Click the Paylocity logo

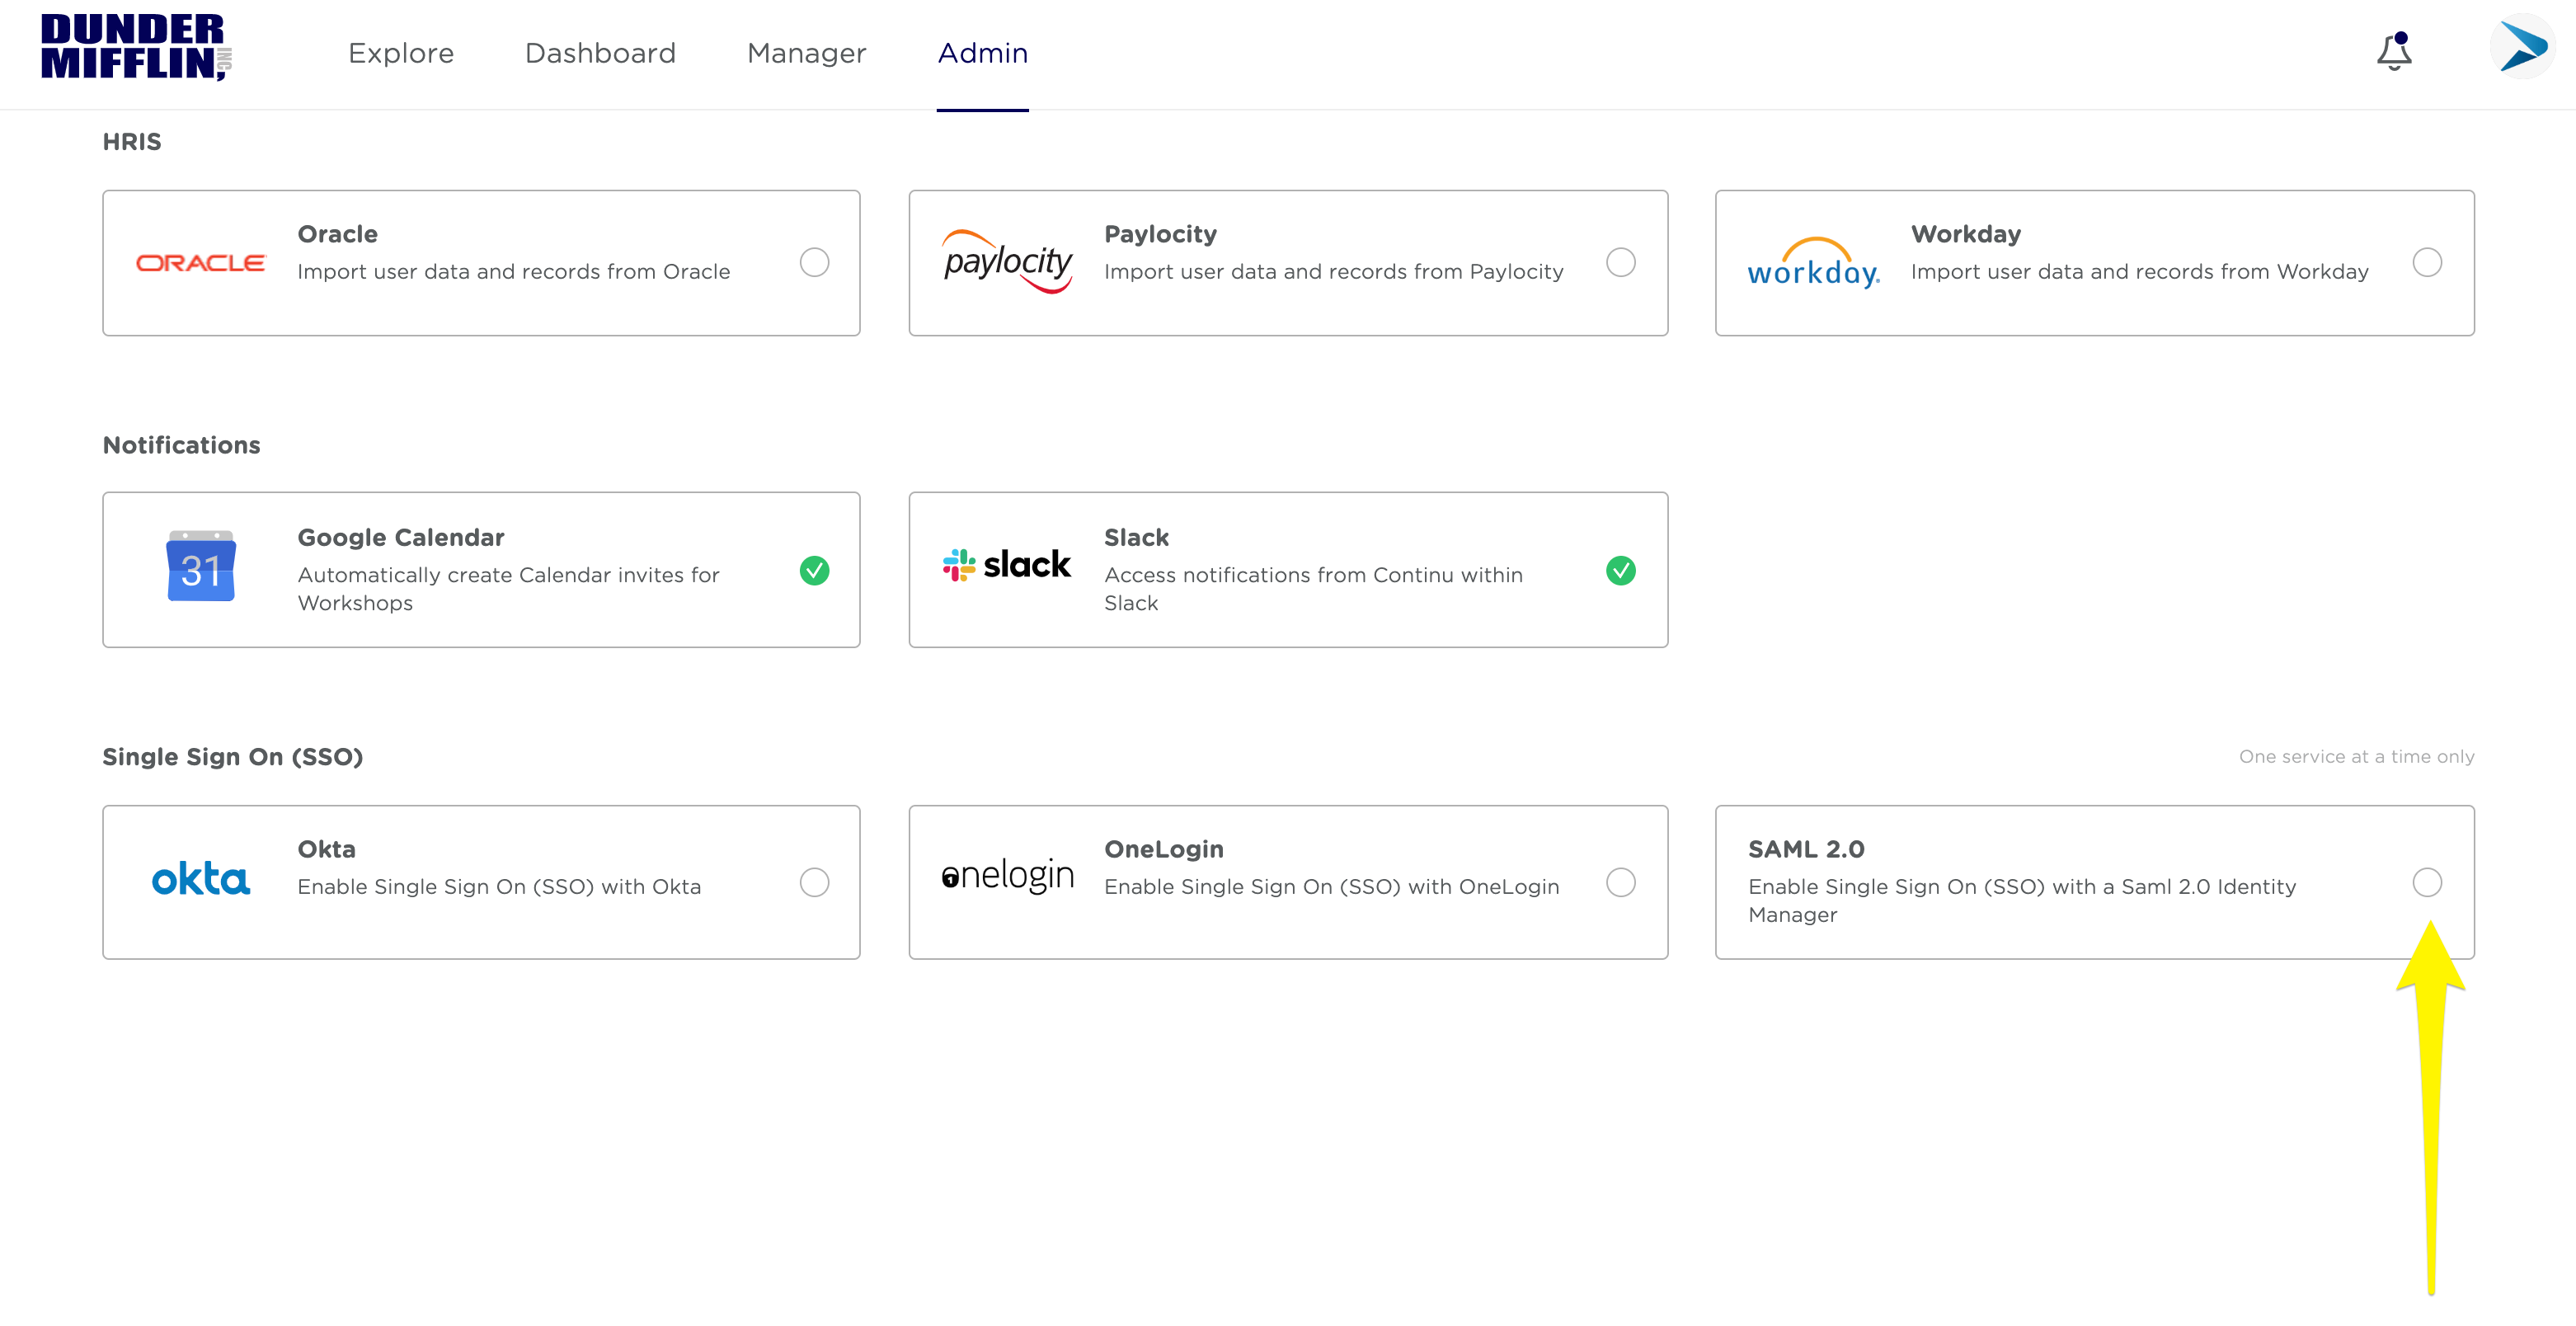1007,262
